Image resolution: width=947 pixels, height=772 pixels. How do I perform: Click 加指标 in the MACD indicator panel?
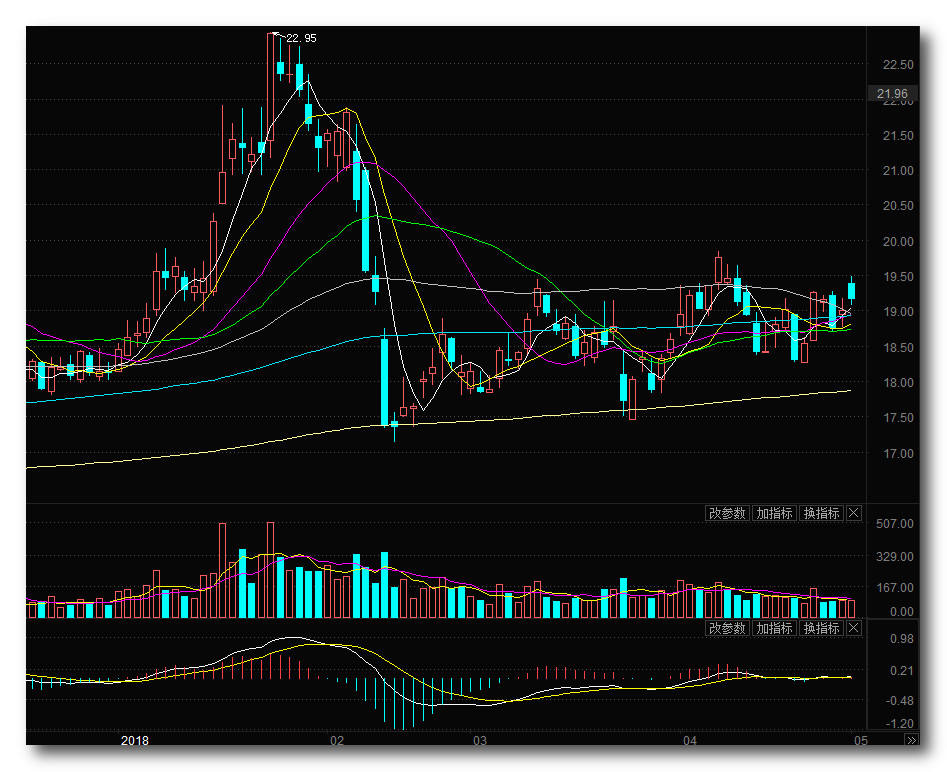(x=774, y=628)
